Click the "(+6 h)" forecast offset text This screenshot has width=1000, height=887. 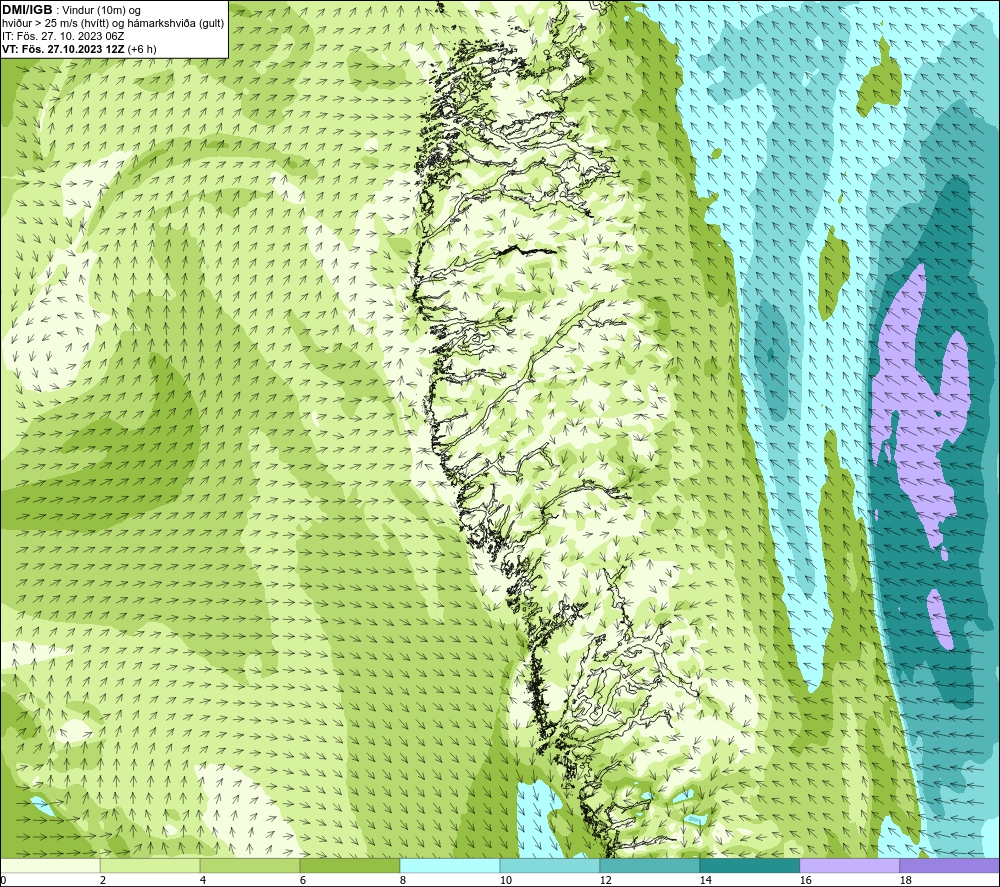tap(142, 49)
